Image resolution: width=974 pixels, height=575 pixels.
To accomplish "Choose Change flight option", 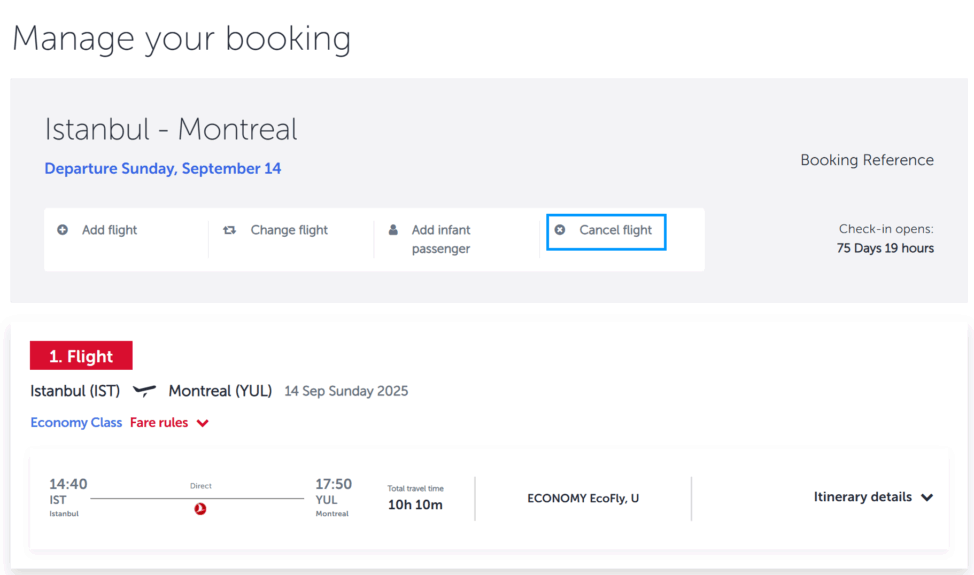I will tap(289, 230).
